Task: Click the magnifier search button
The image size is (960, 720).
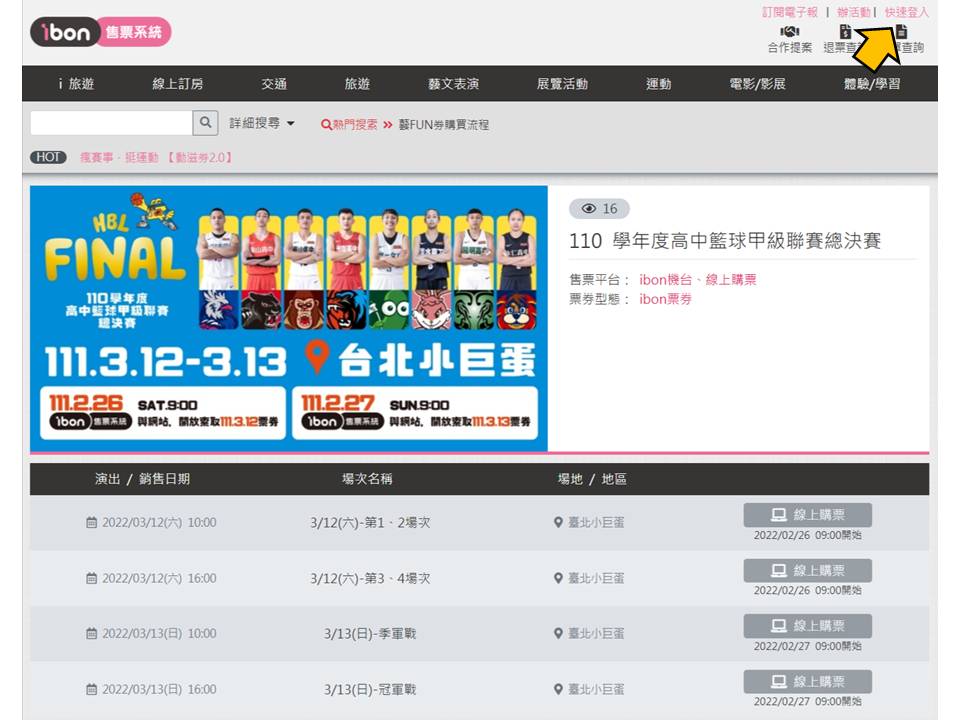Action: point(206,123)
